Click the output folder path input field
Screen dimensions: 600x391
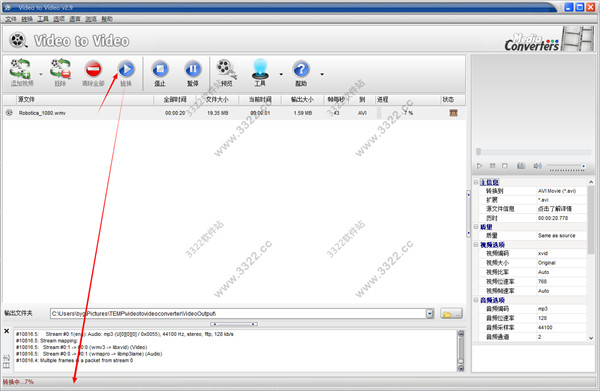point(238,314)
